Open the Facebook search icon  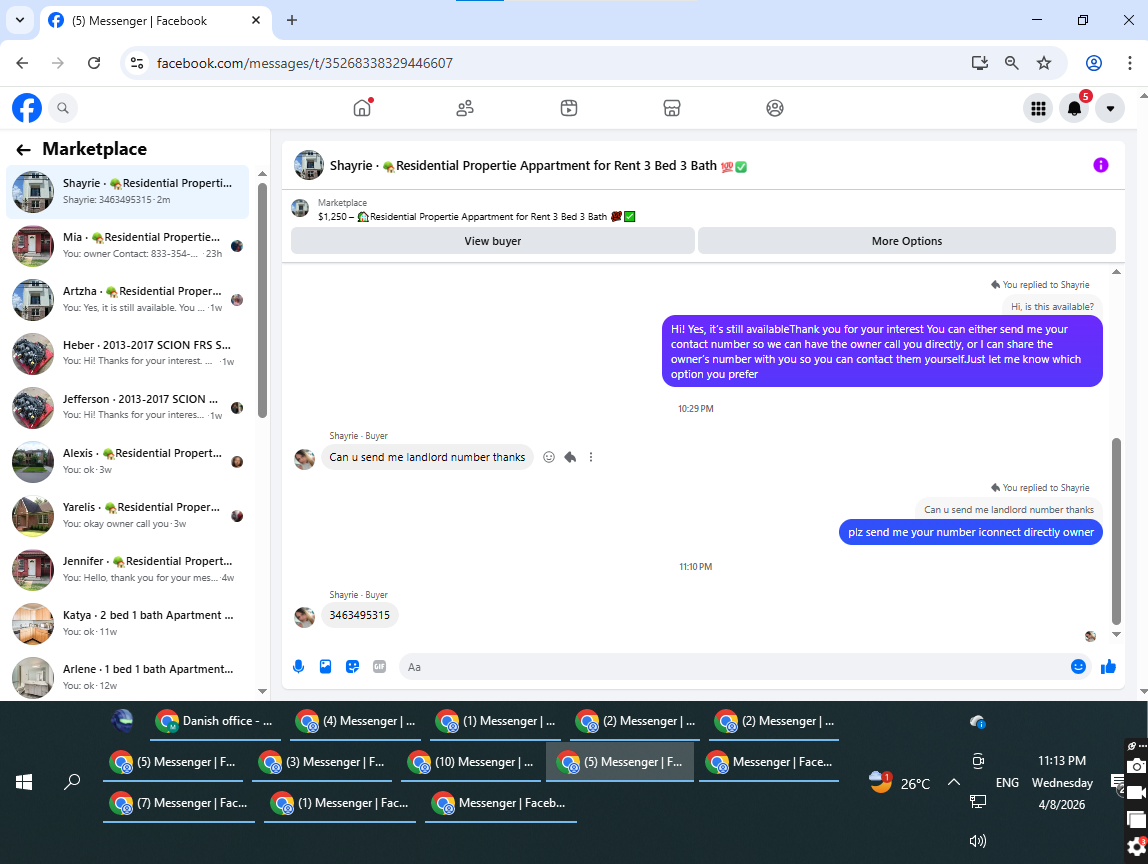[x=63, y=108]
